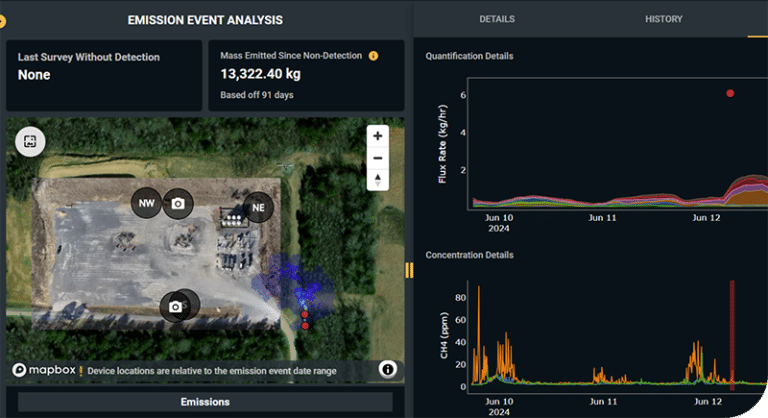768x418 pixels.
Task: Click the yellow collapse button at top-left
Action: tap(2, 21)
